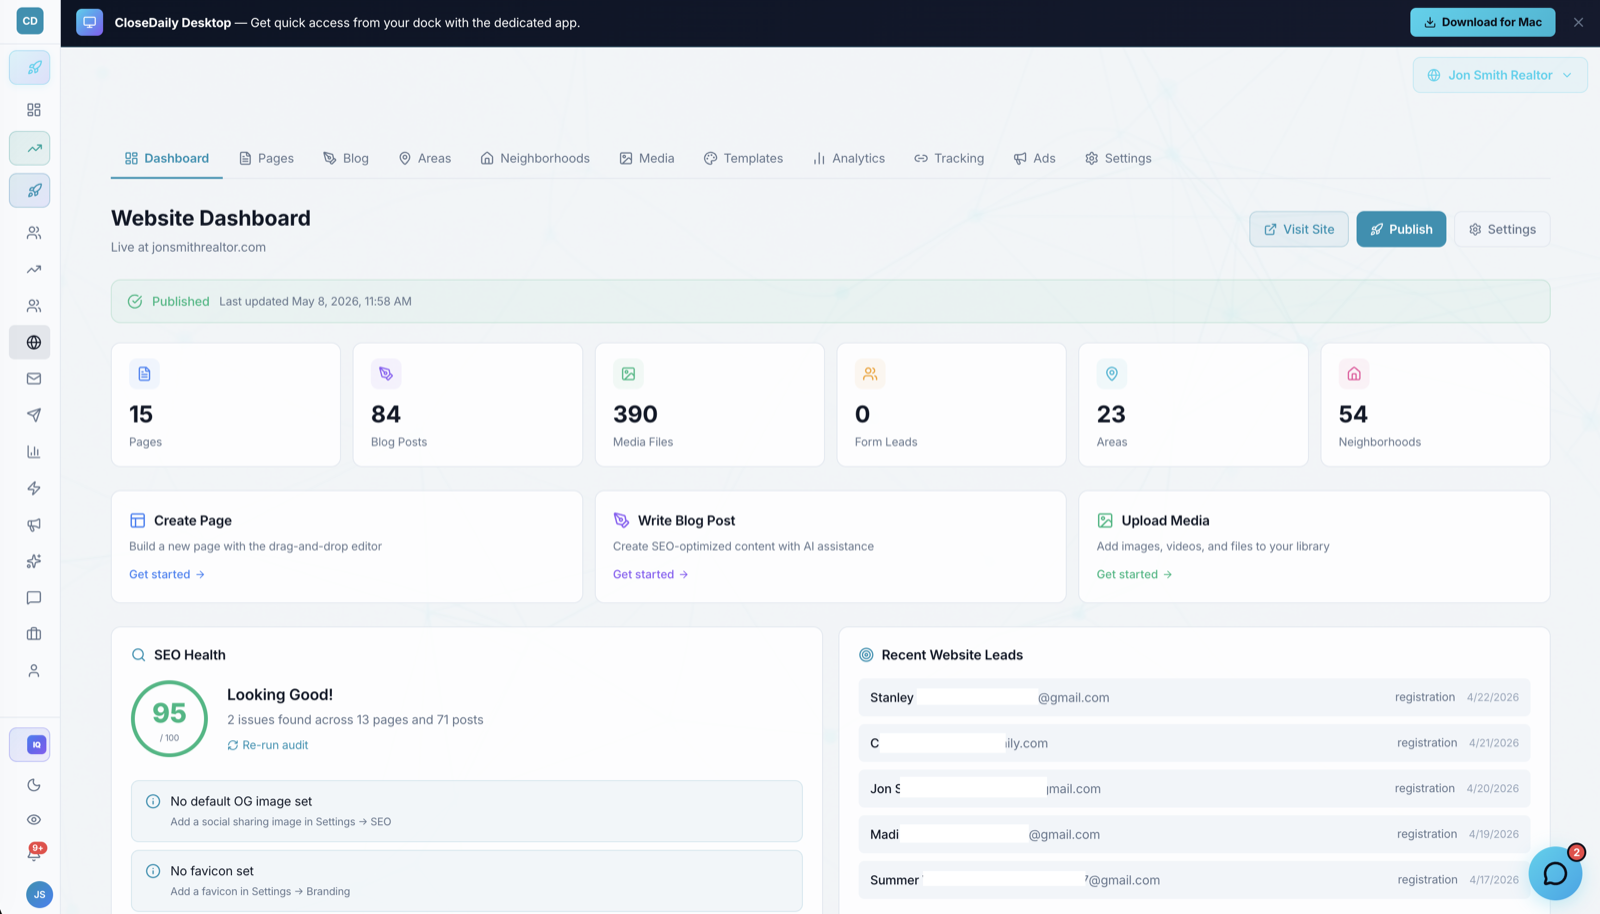
Task: Open the sparkles AI icon in sidebar
Action: coord(34,561)
